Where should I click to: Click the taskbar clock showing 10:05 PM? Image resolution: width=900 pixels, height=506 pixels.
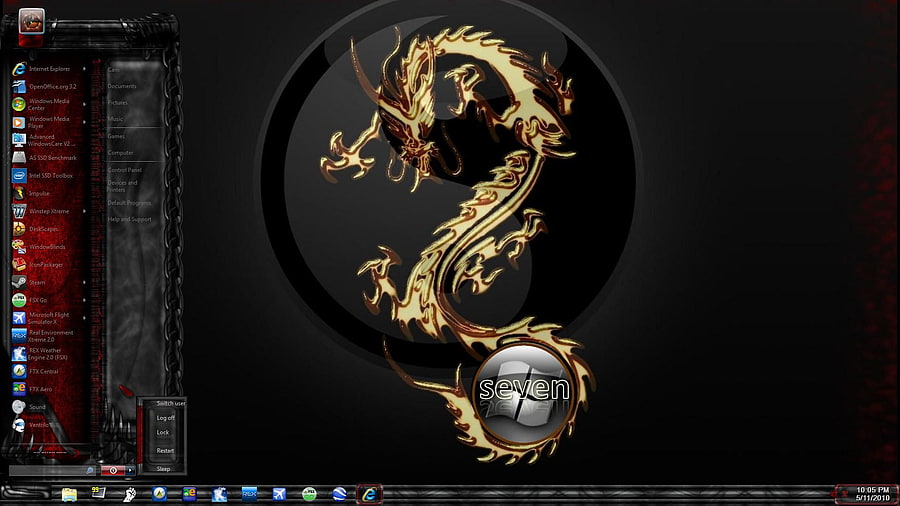click(872, 494)
